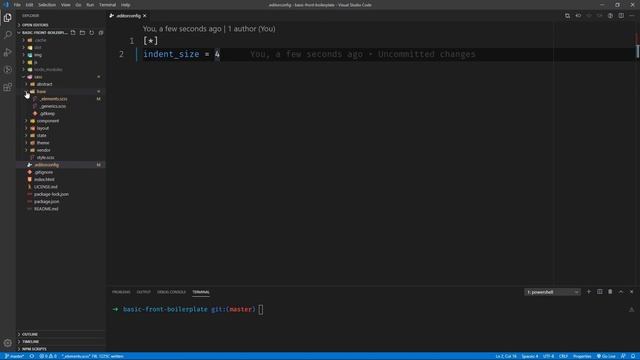Open _elements.scss file in explorer
The image size is (640, 360).
tap(61, 99)
